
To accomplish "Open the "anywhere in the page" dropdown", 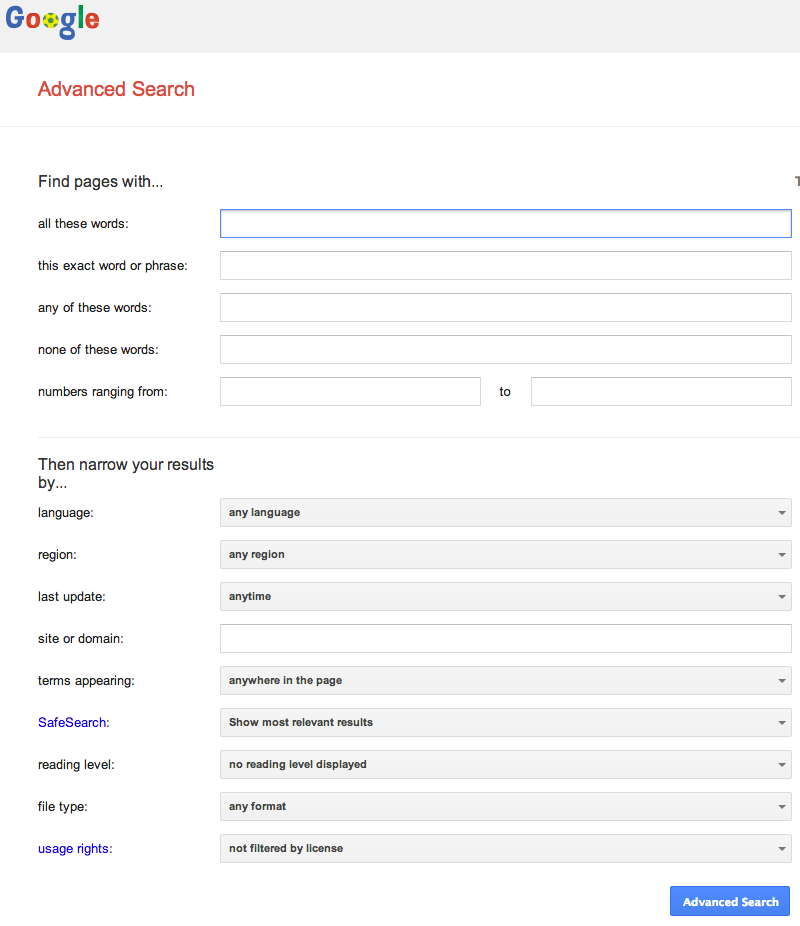I will tap(505, 680).
